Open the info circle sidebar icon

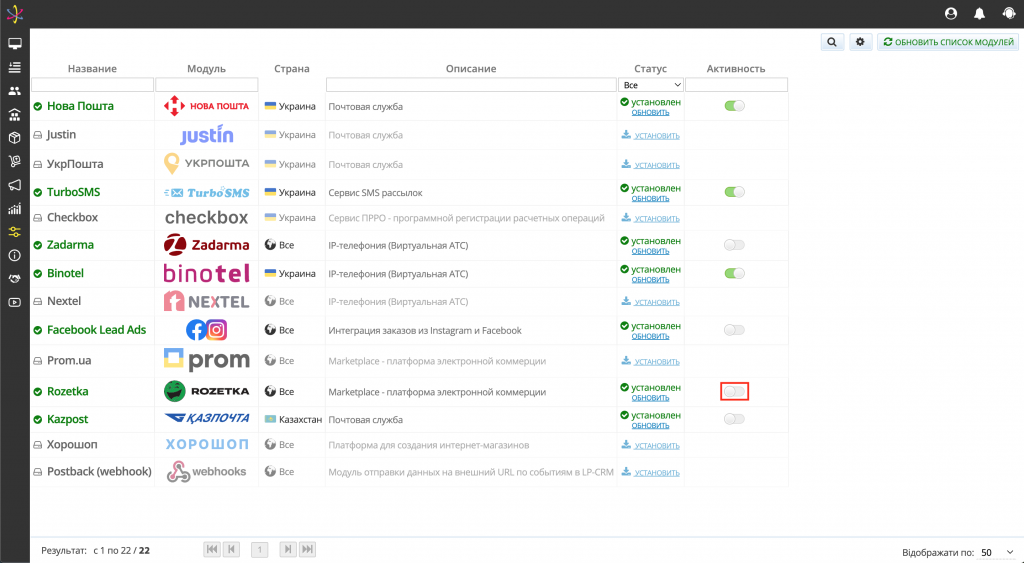tap(14, 255)
